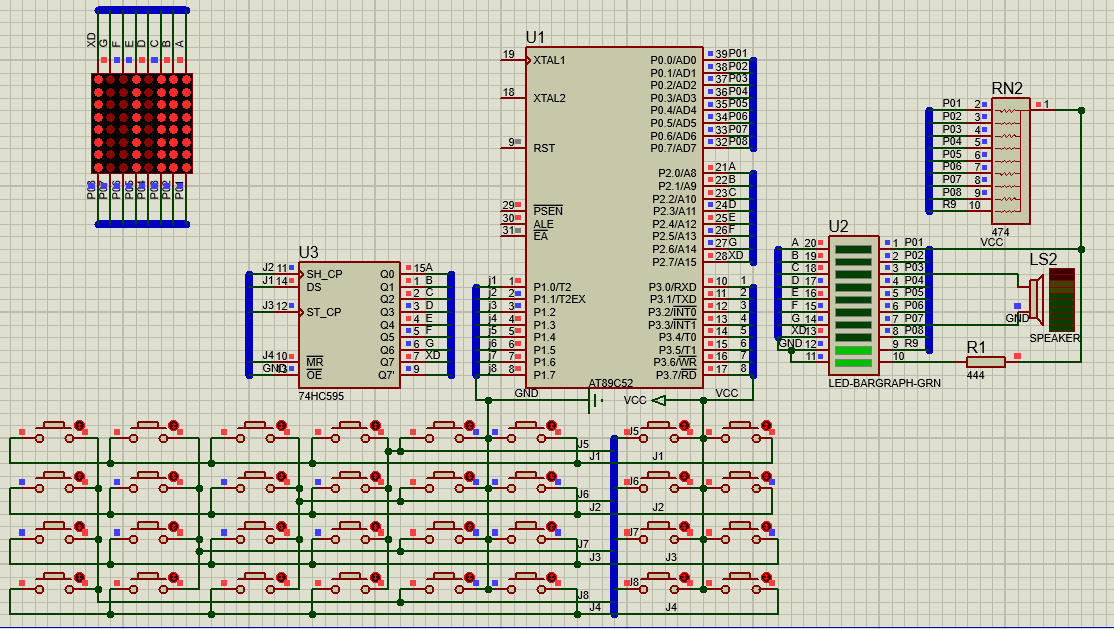Viewport: 1114px width, 629px height.
Task: Select the P3.6/WR pin label
Action: pos(676,362)
